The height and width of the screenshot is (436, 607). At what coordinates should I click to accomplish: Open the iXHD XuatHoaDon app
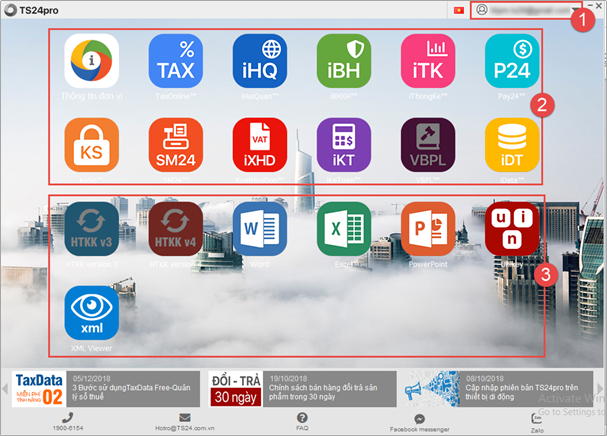coord(260,145)
